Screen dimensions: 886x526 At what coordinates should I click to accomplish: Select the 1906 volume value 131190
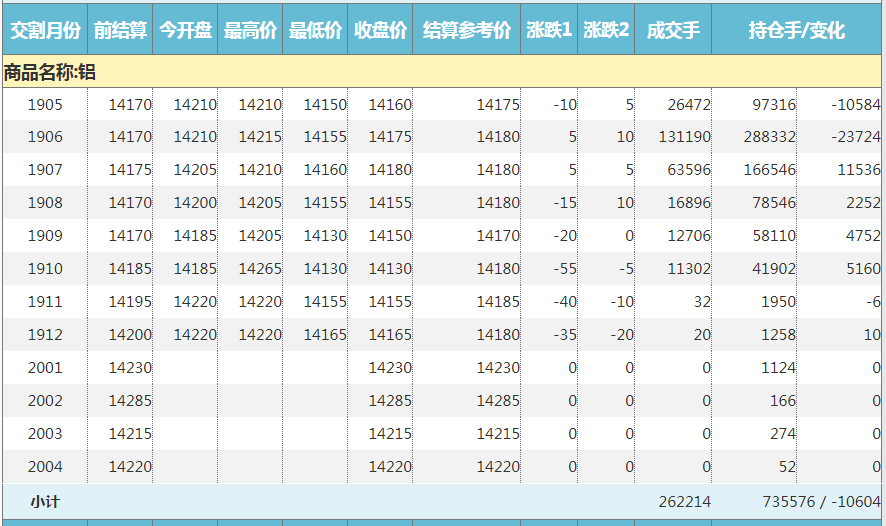click(684, 137)
